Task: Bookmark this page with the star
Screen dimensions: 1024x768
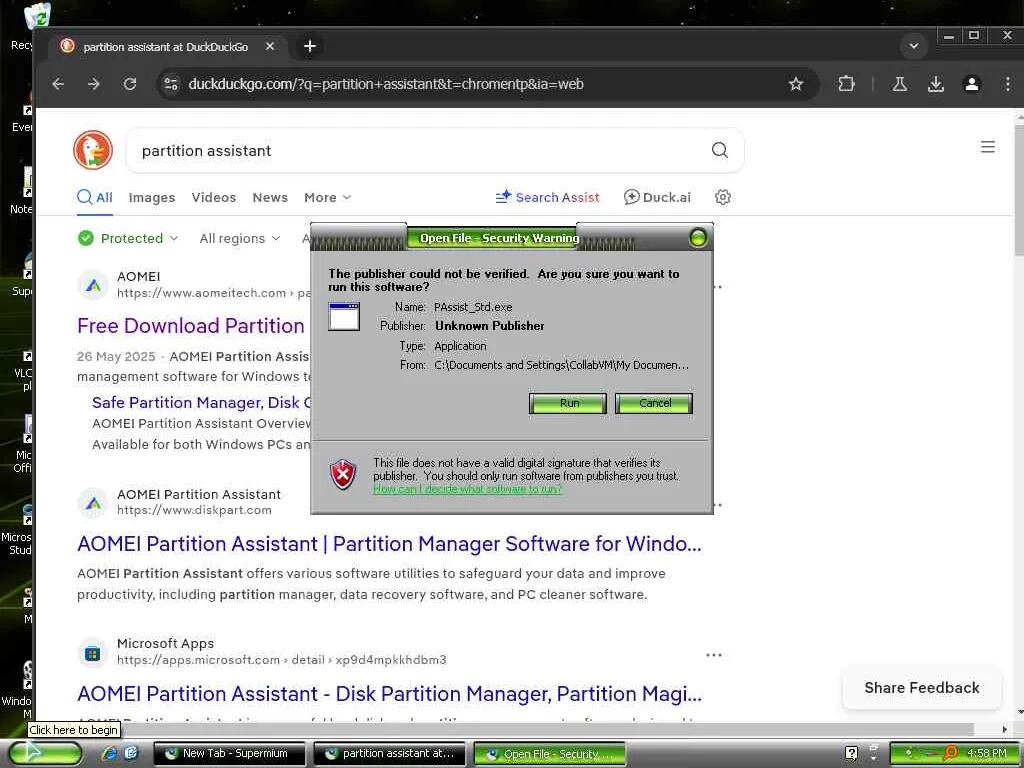Action: coord(795,84)
